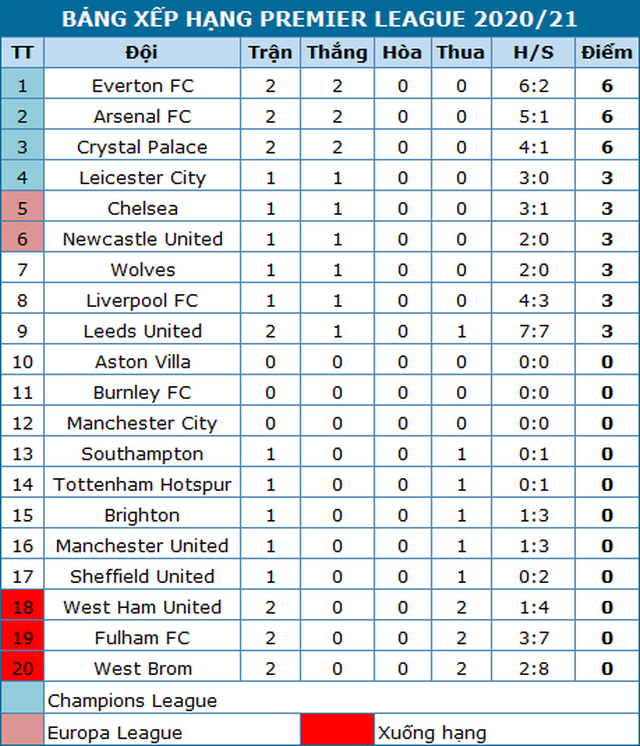Select the Leeds United team cell

[142, 331]
